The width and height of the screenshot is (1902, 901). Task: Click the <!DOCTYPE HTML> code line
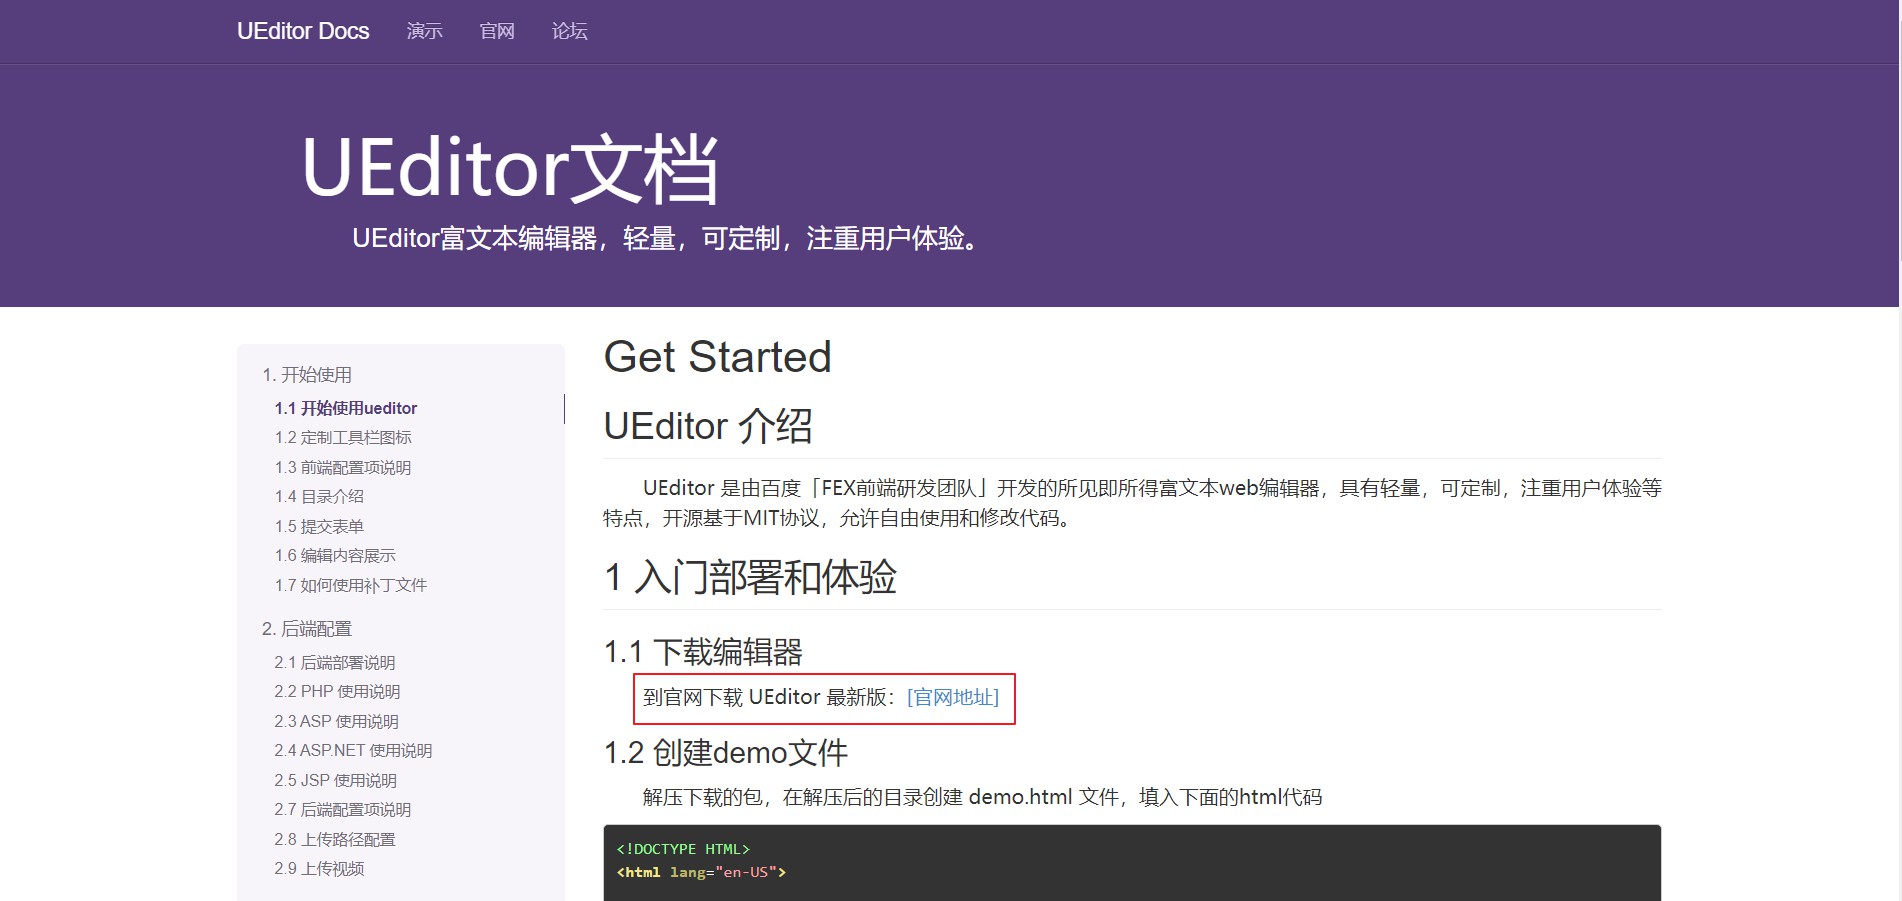pyautogui.click(x=683, y=849)
